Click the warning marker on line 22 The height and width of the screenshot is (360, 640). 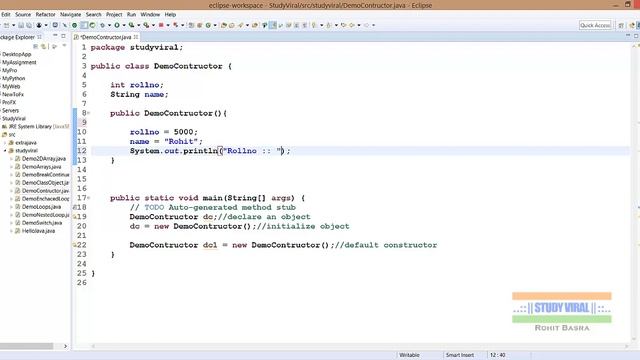(75, 245)
